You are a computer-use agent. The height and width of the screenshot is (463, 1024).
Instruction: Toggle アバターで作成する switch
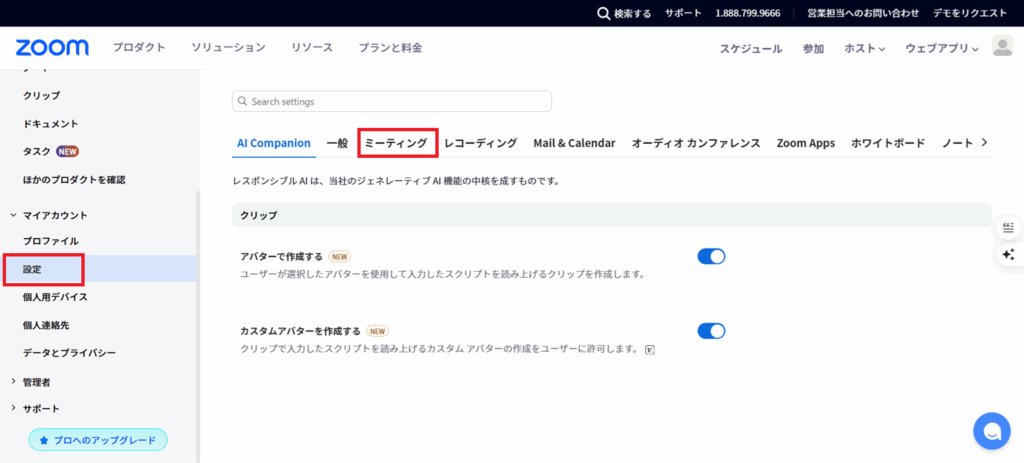pyautogui.click(x=711, y=257)
